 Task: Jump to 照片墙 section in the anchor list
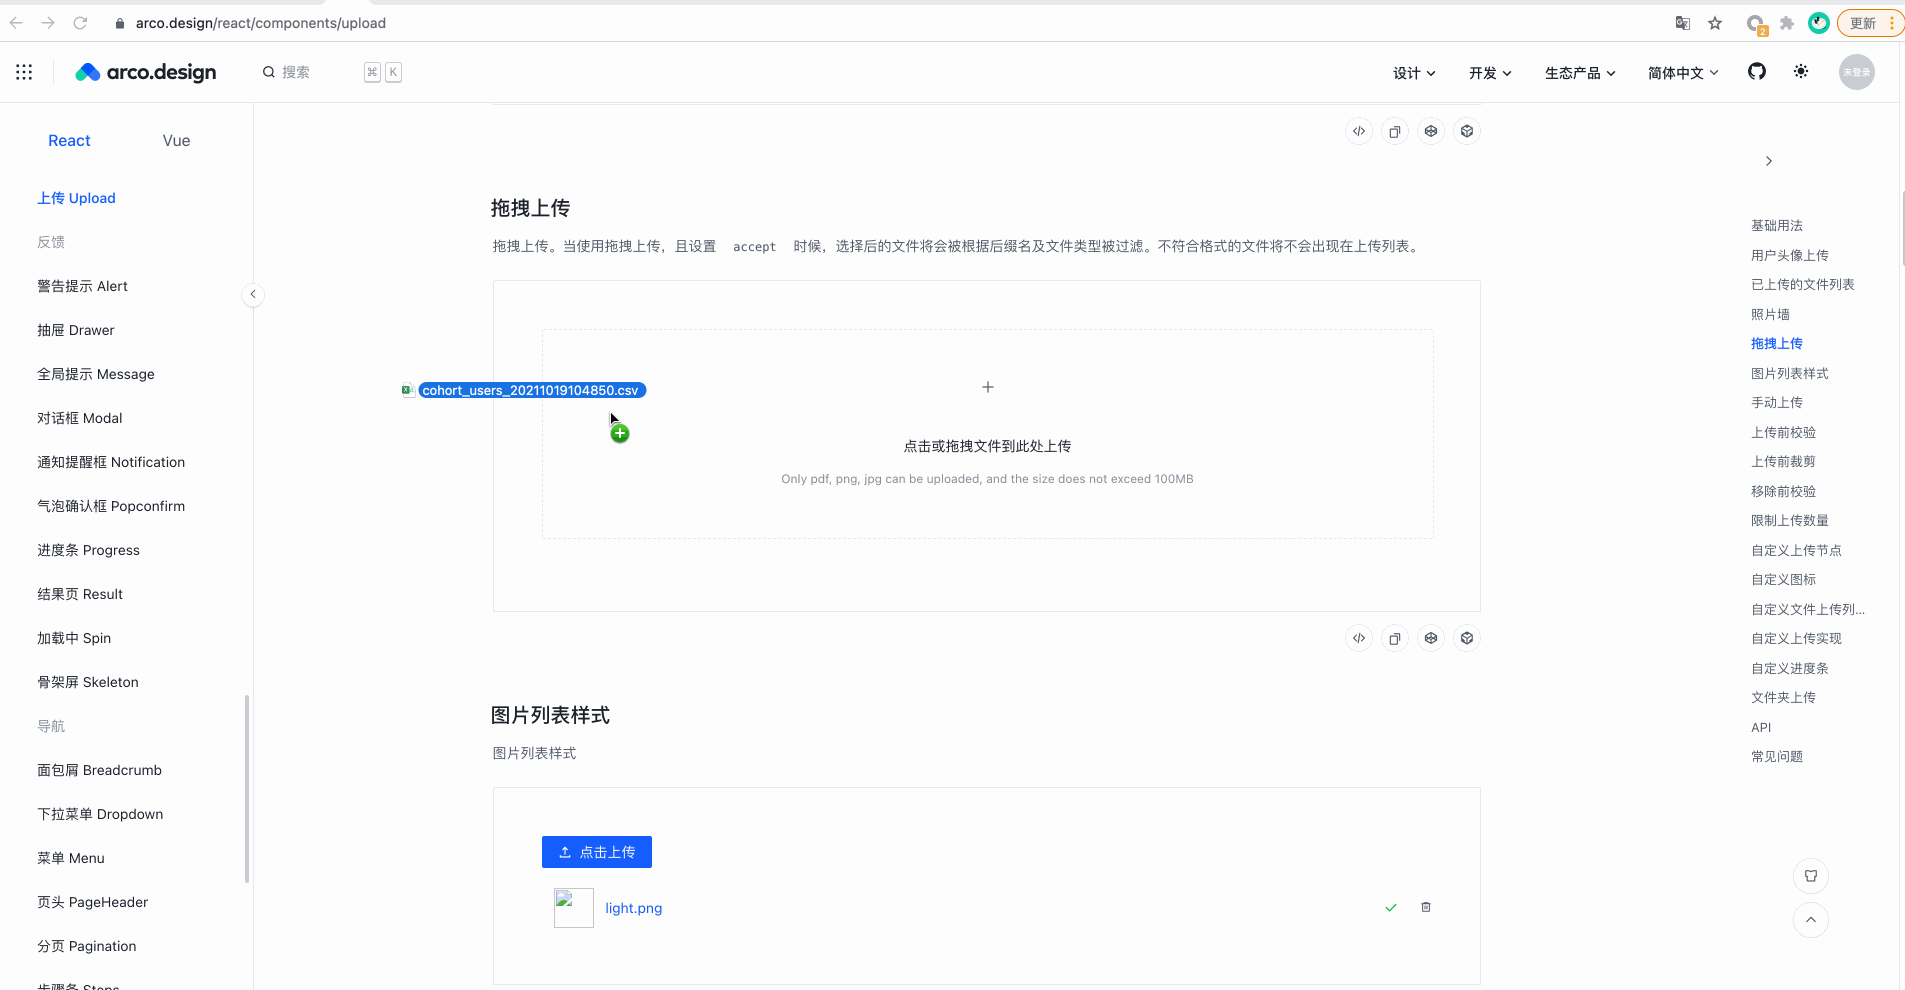pyautogui.click(x=1770, y=314)
